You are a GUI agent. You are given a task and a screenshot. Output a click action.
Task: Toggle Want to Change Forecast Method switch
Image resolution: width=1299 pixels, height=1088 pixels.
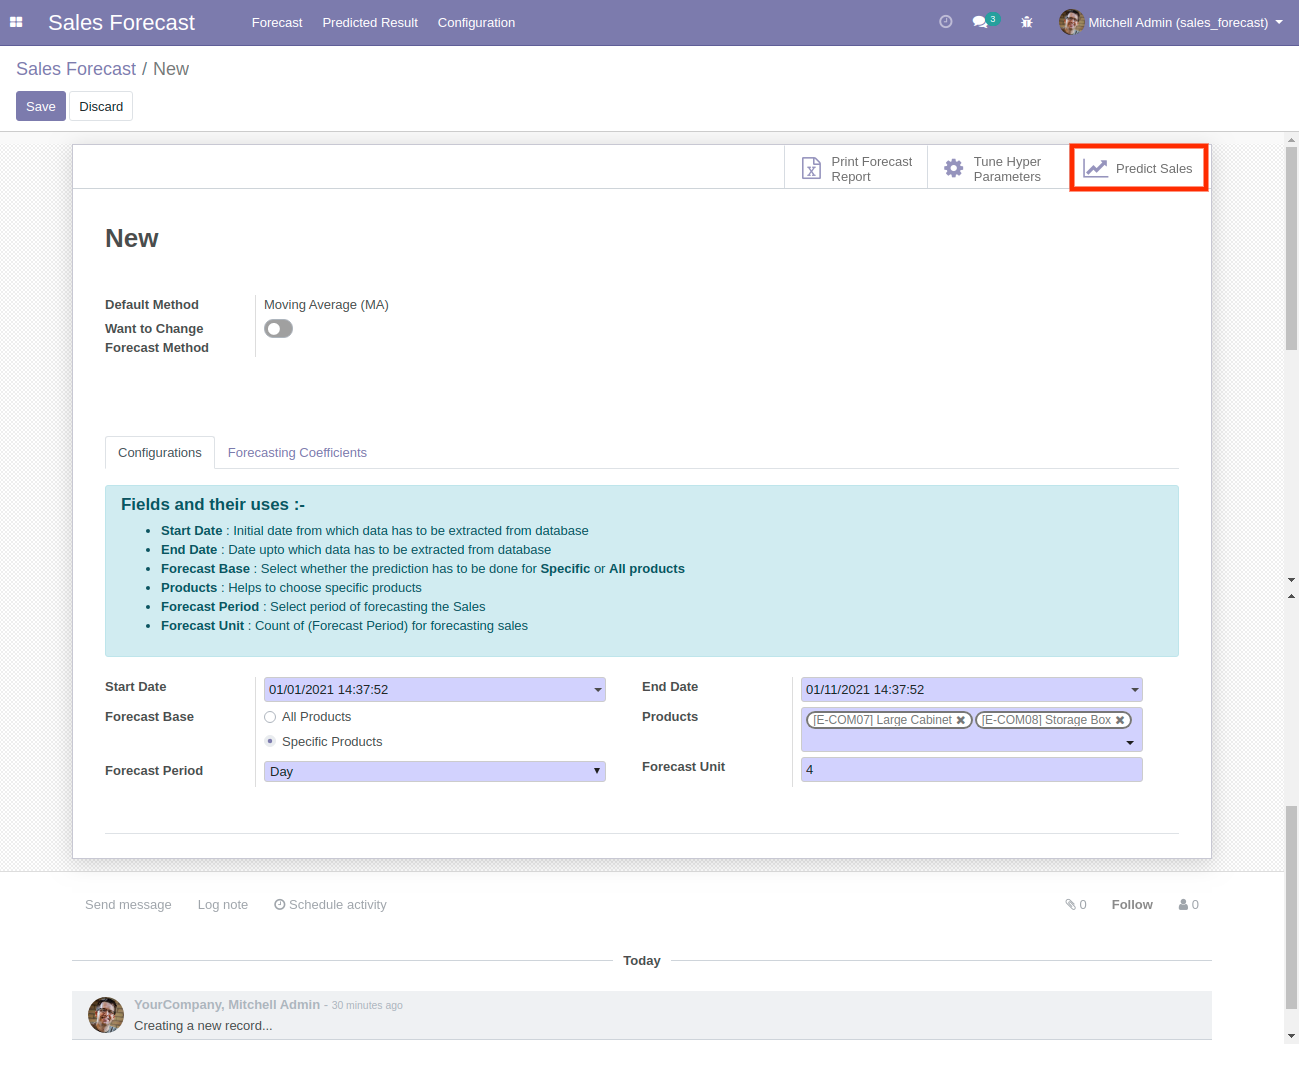pos(278,329)
